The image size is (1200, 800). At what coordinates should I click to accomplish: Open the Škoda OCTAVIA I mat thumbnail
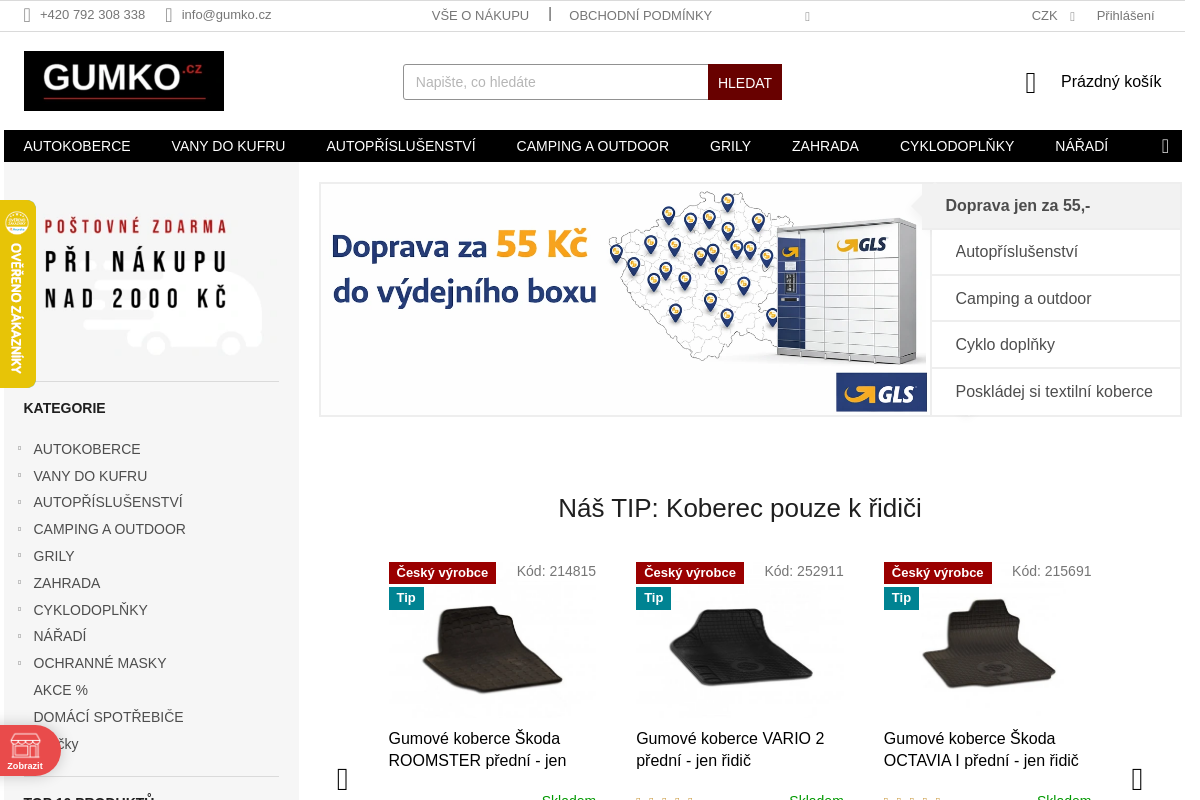(988, 646)
